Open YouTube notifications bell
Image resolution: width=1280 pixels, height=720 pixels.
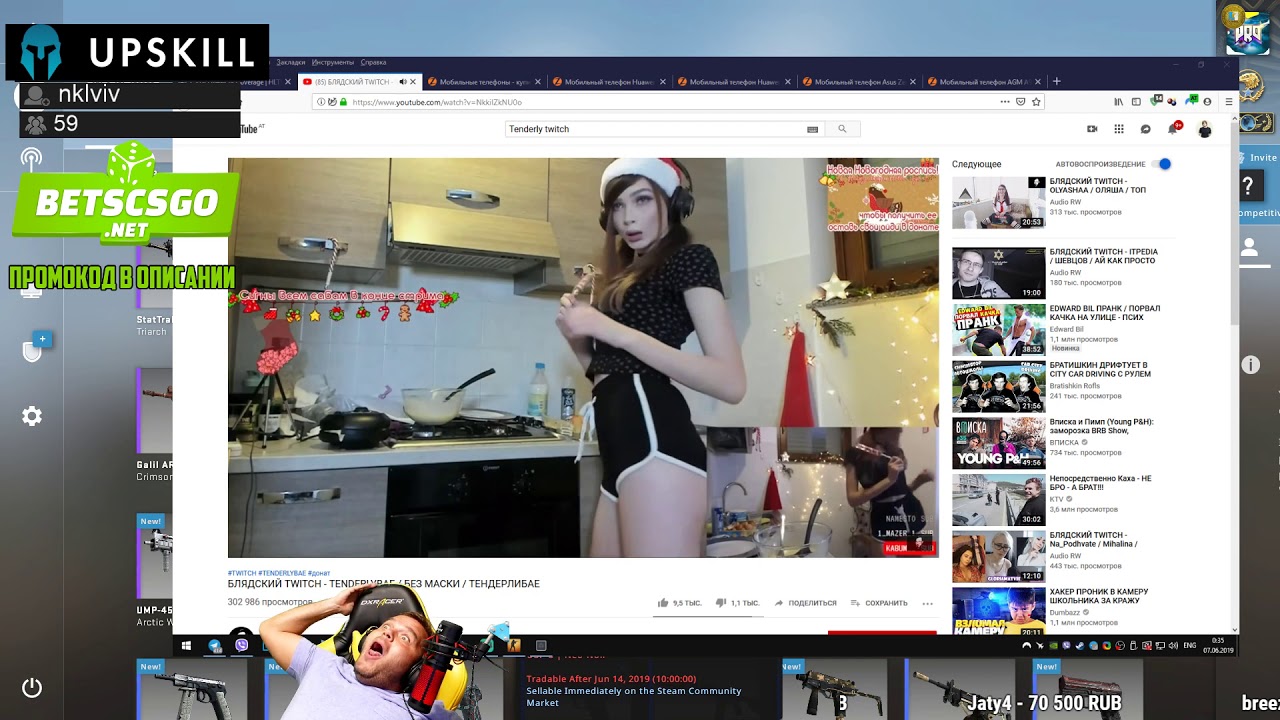[1174, 128]
